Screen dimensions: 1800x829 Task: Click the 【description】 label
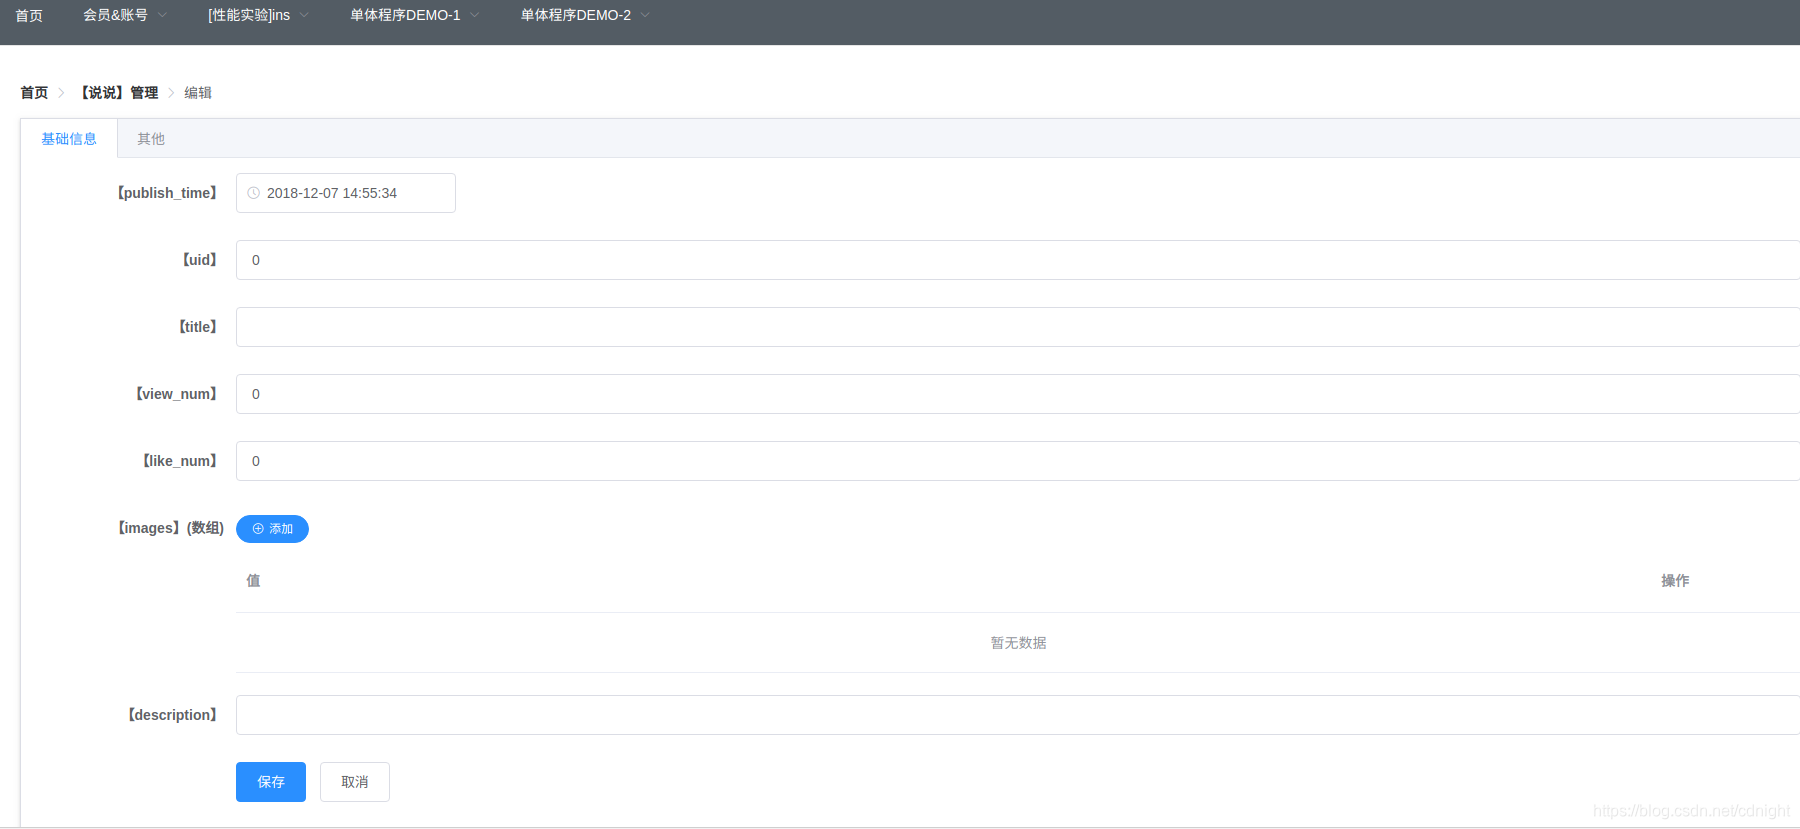[171, 715]
